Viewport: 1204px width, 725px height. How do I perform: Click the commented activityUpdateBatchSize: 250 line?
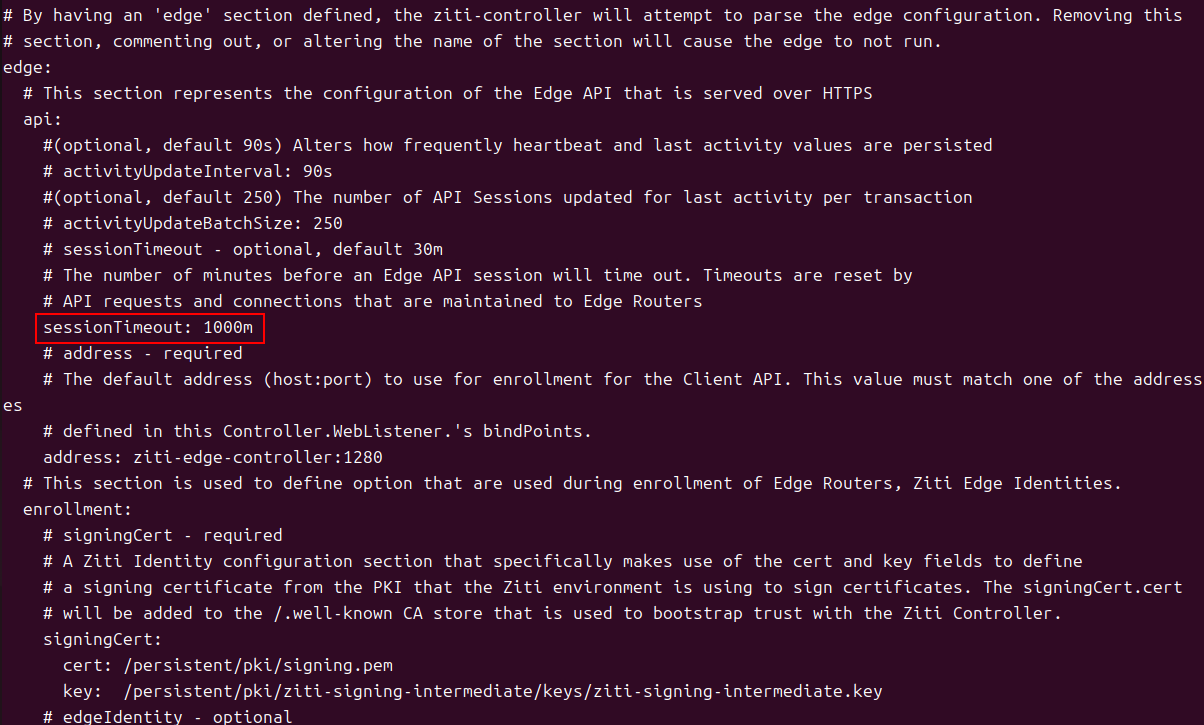click(x=193, y=223)
